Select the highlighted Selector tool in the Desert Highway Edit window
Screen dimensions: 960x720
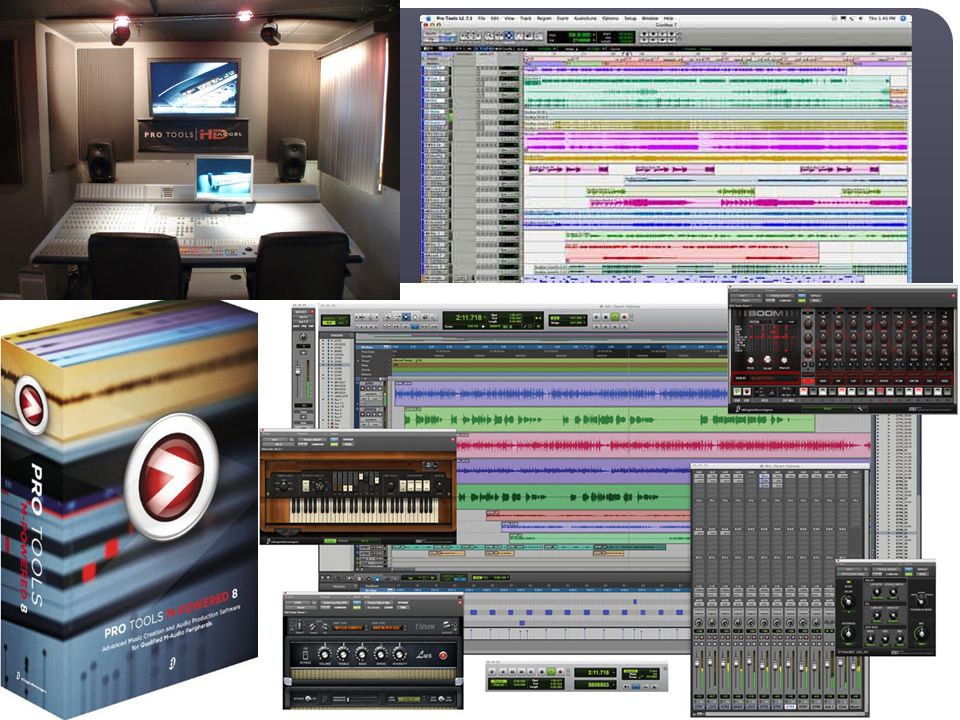[405, 317]
